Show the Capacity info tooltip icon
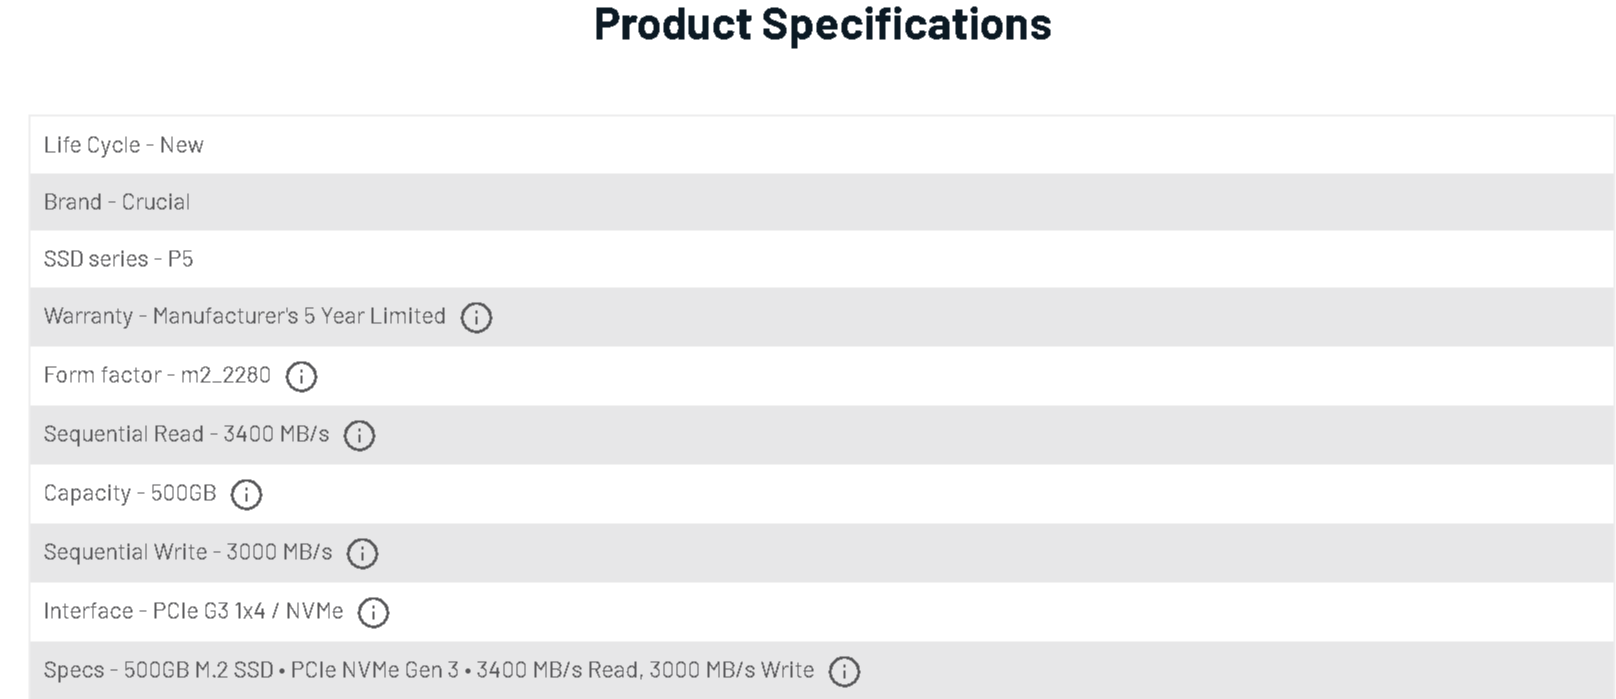 click(246, 495)
